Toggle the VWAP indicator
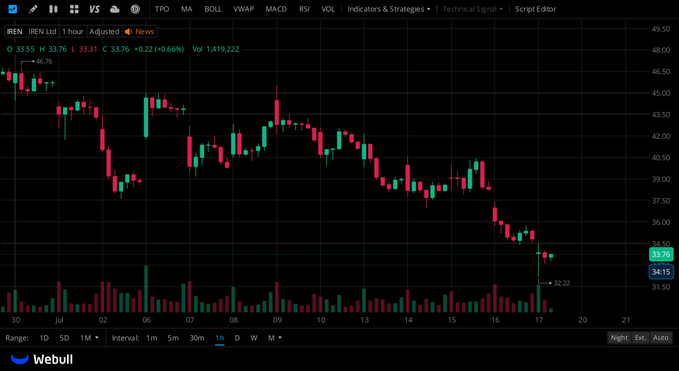 [x=243, y=9]
